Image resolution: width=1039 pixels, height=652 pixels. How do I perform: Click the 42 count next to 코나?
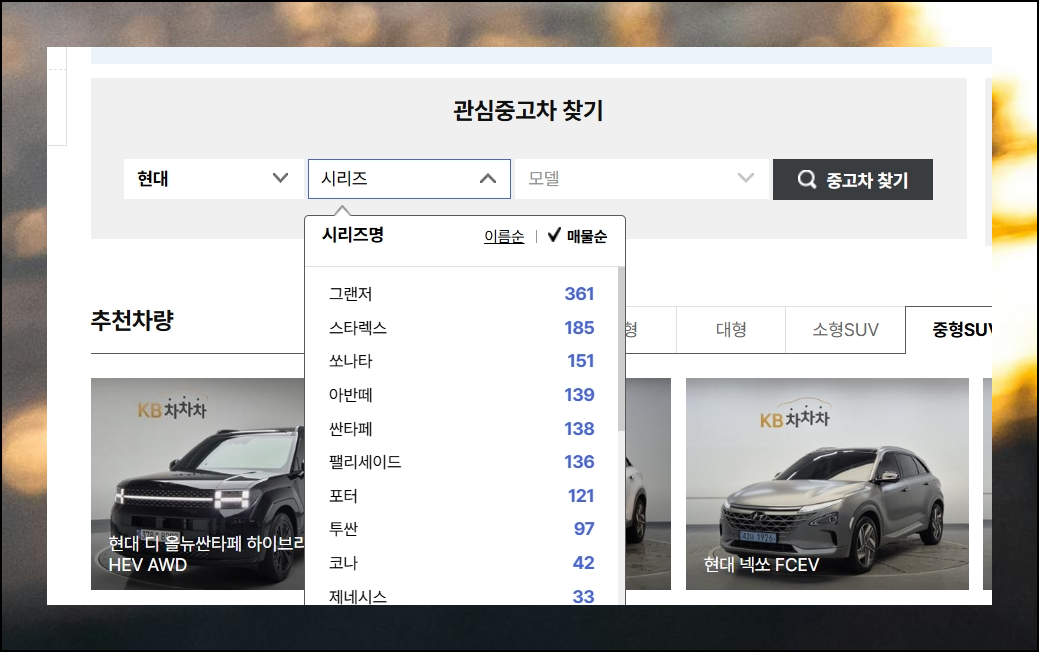583,563
